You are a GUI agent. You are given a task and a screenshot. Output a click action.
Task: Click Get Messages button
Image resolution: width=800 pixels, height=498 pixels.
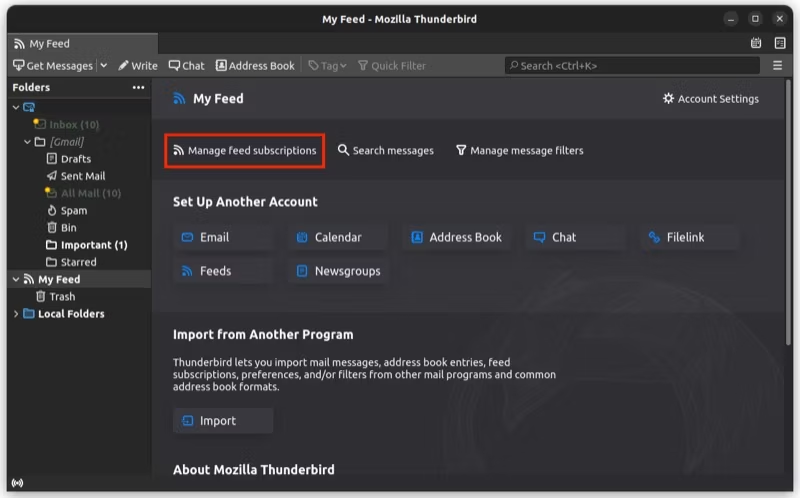(53, 66)
